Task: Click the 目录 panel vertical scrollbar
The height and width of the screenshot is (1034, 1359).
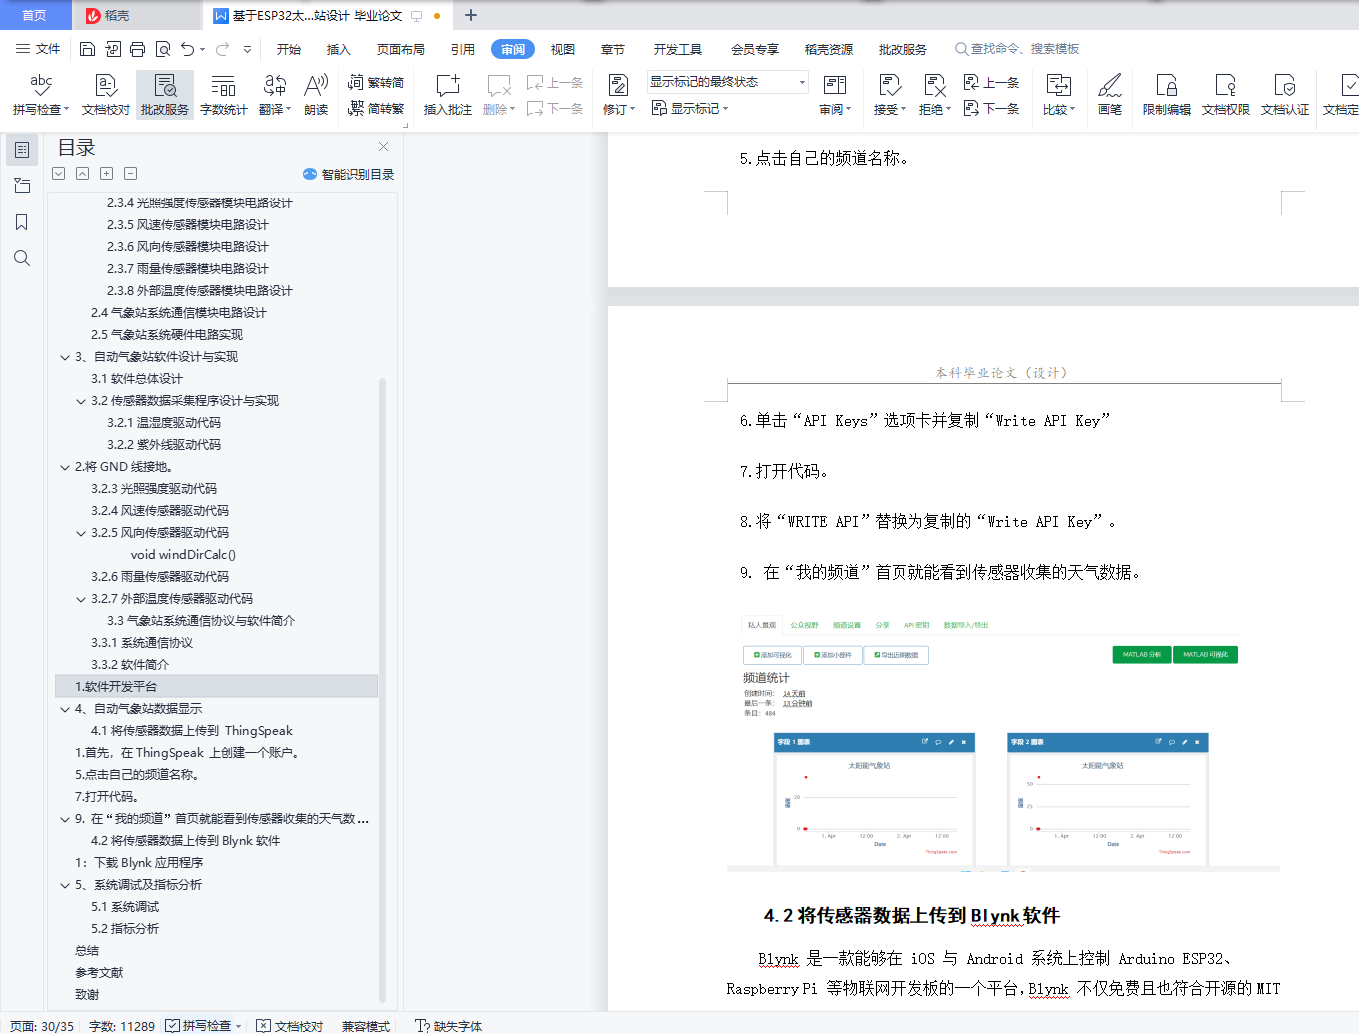Action: click(382, 688)
